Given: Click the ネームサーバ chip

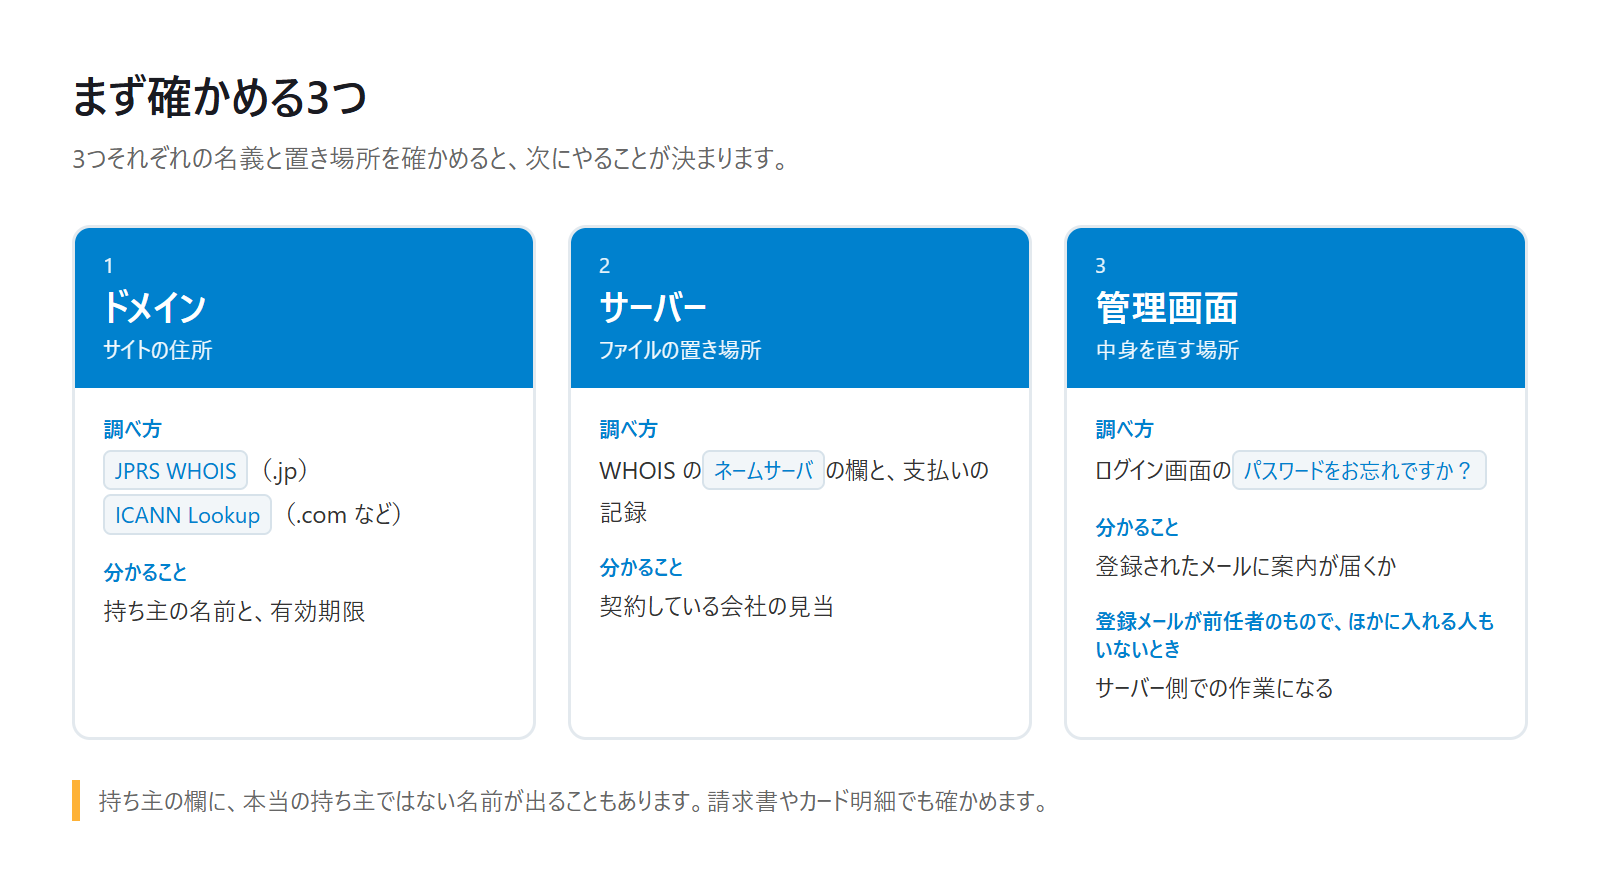Looking at the screenshot, I should (x=763, y=470).
